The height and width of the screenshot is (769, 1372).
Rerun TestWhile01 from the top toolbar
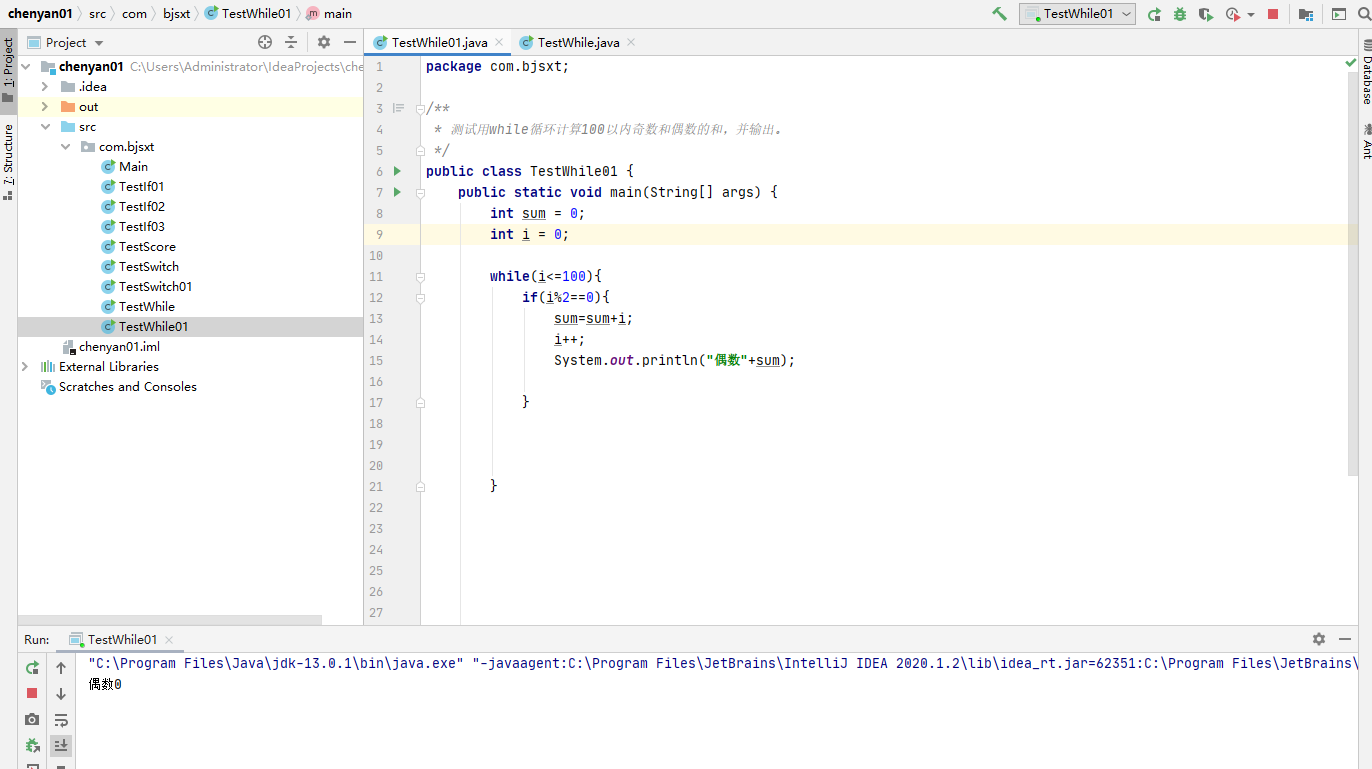(x=1154, y=14)
